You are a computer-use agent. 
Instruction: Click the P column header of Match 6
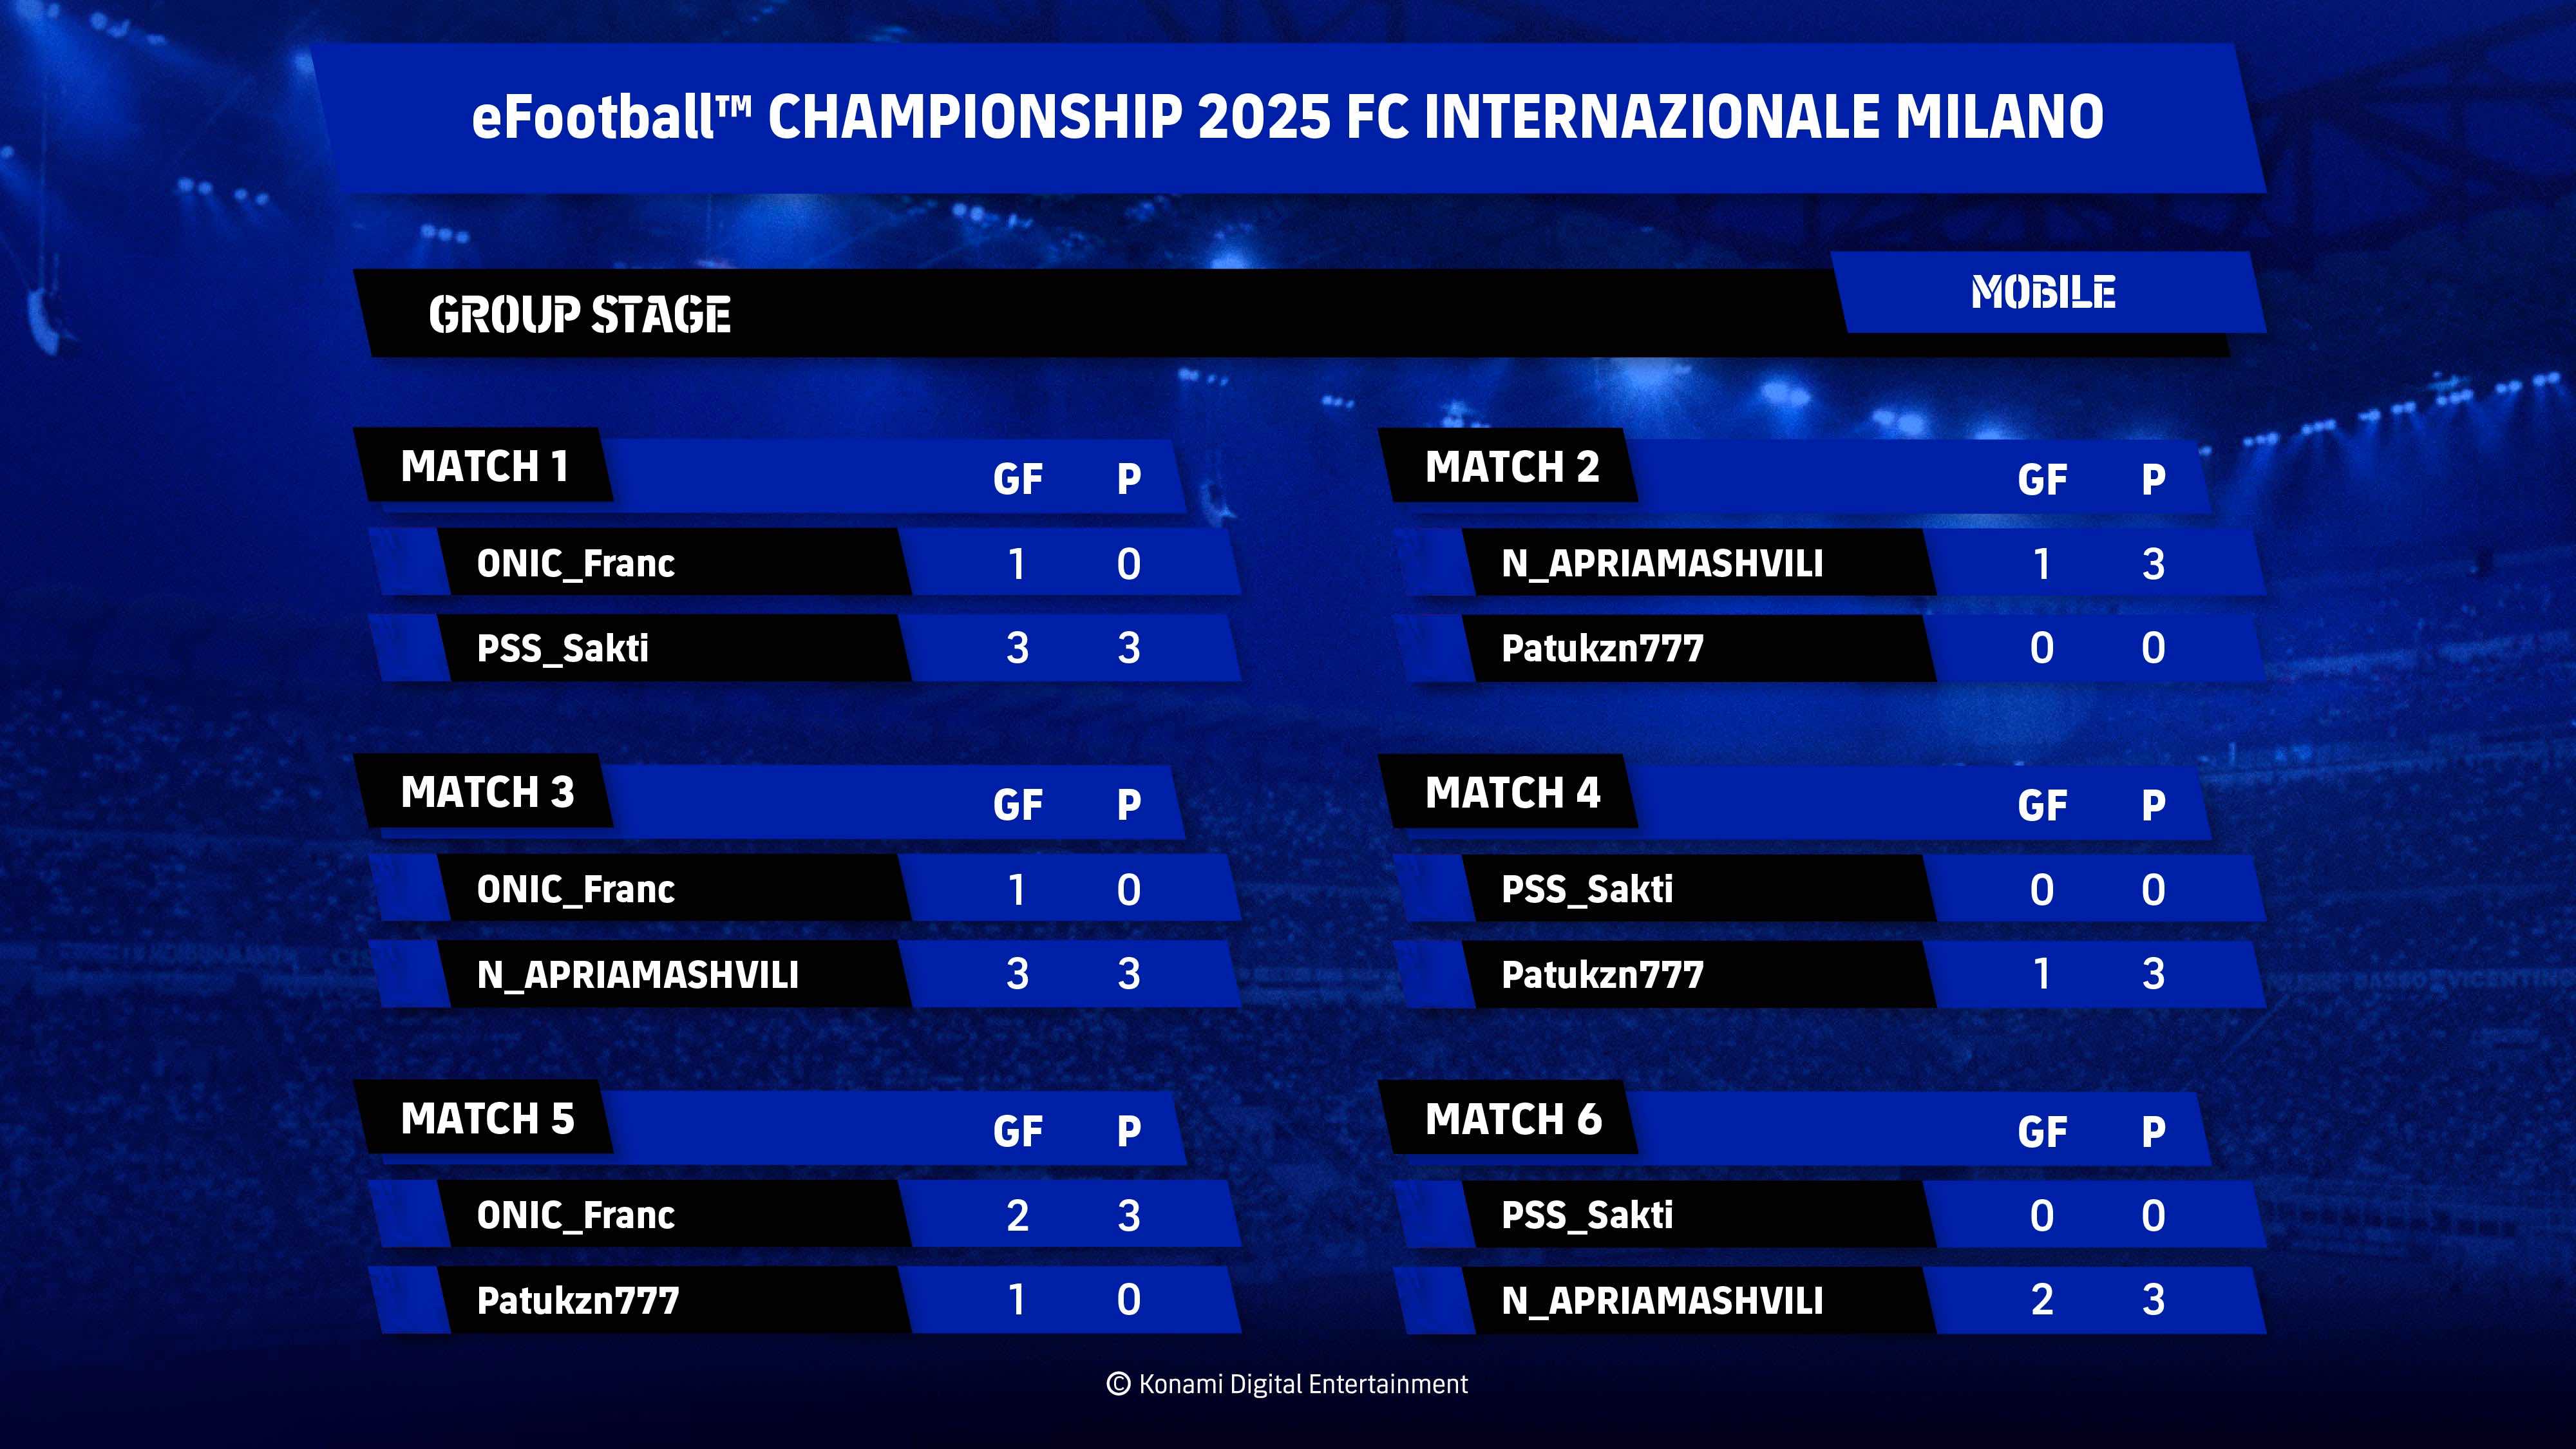pos(2154,1132)
